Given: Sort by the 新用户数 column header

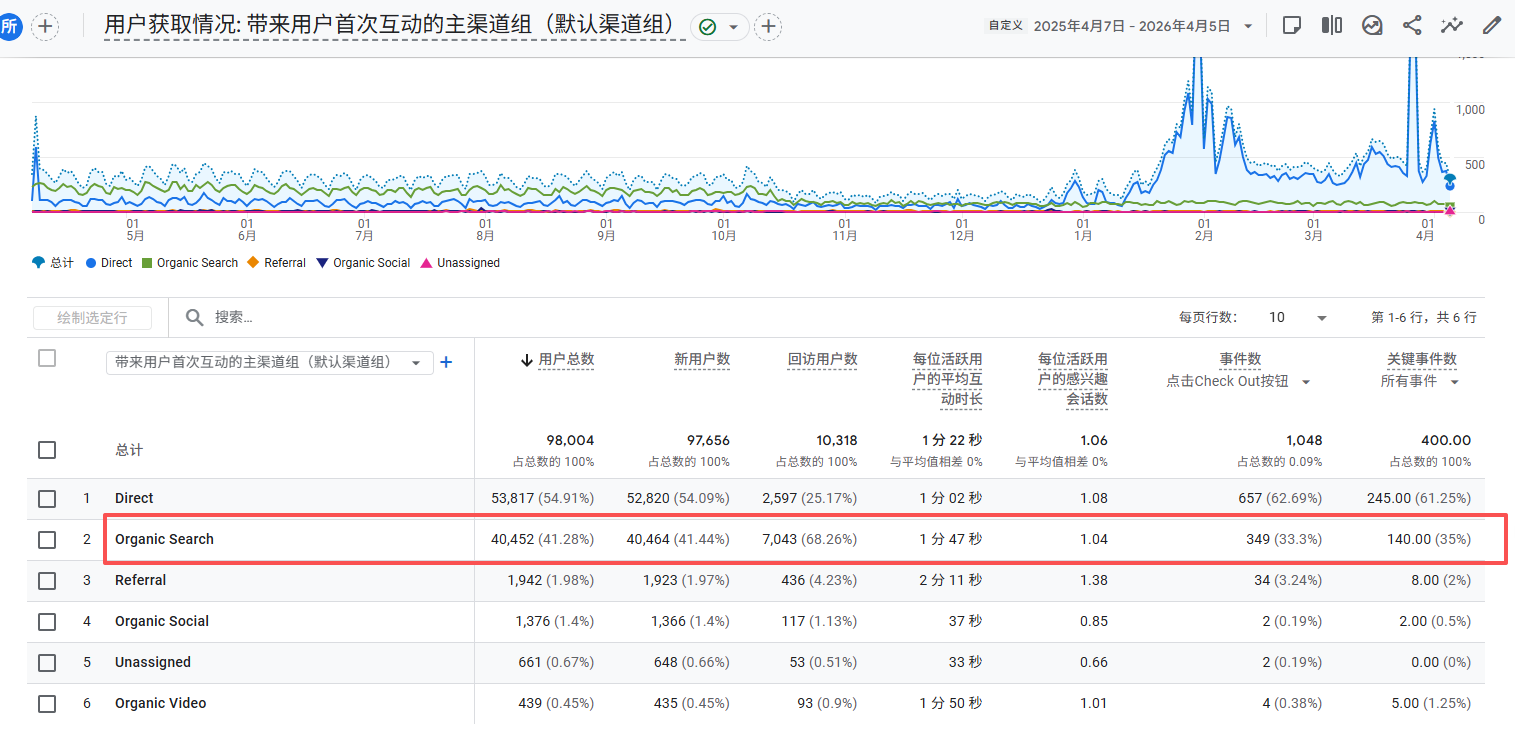Looking at the screenshot, I should [x=701, y=359].
